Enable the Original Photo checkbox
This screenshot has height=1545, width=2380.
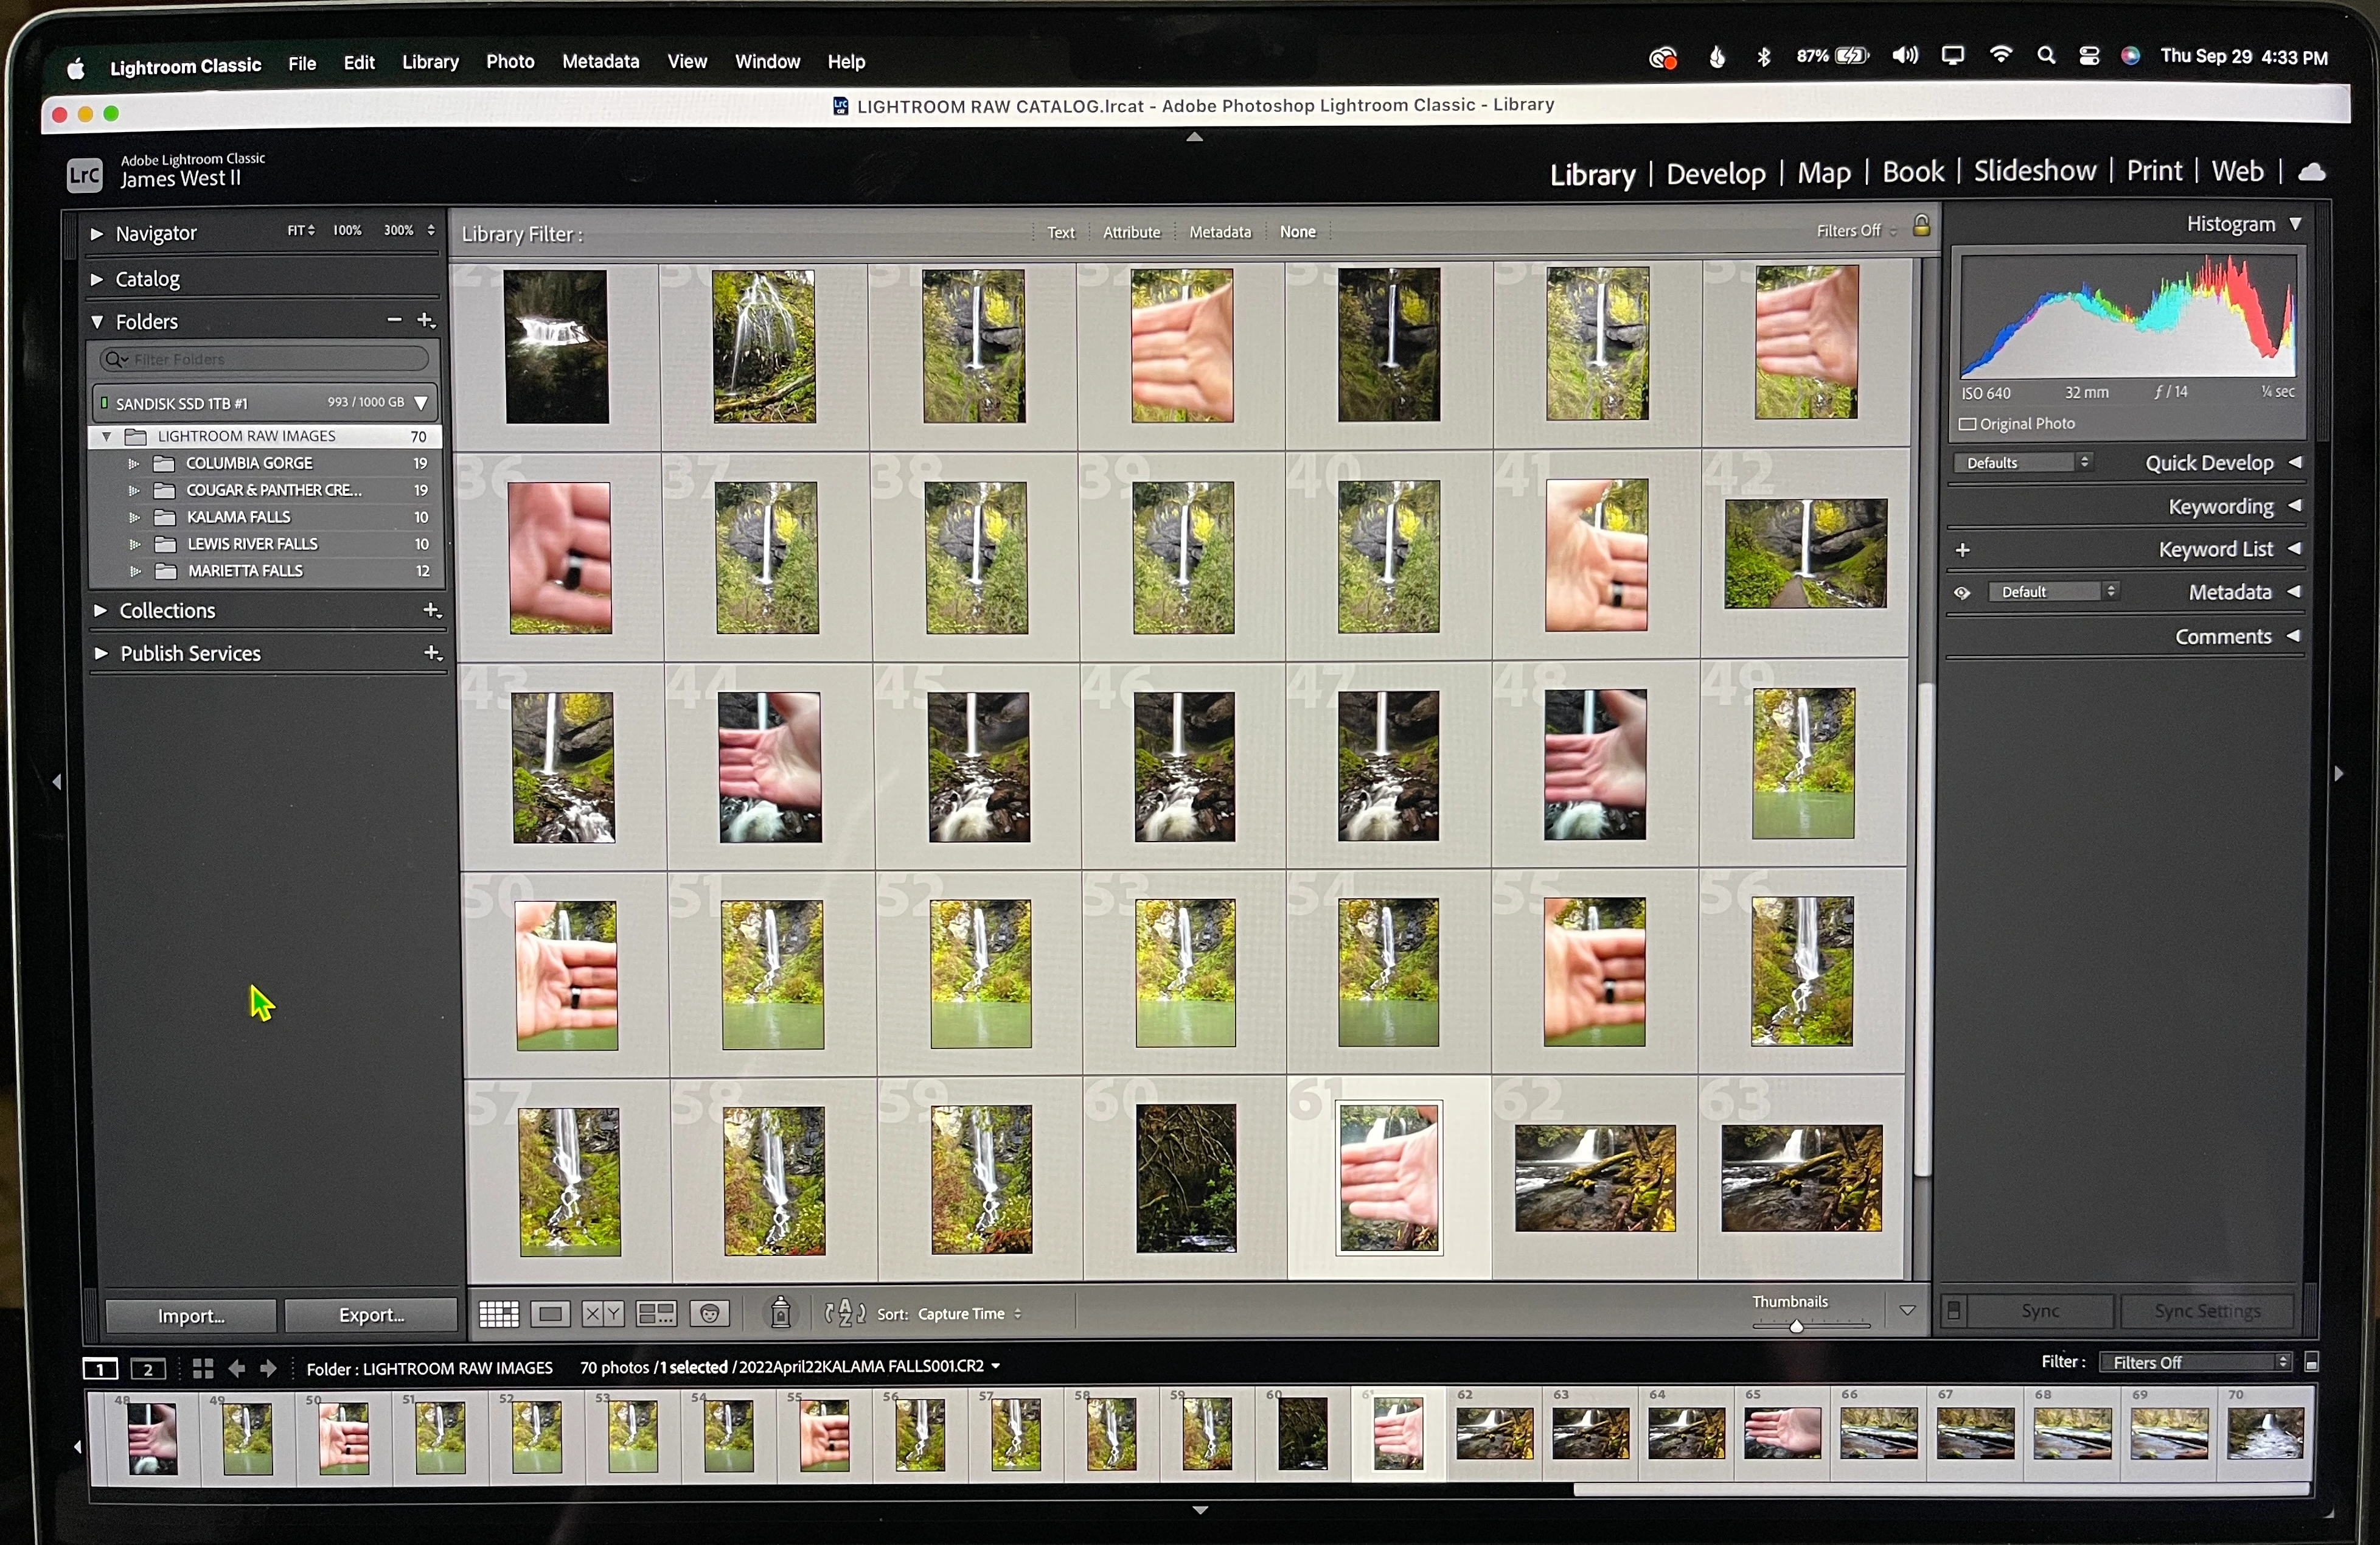point(1967,424)
